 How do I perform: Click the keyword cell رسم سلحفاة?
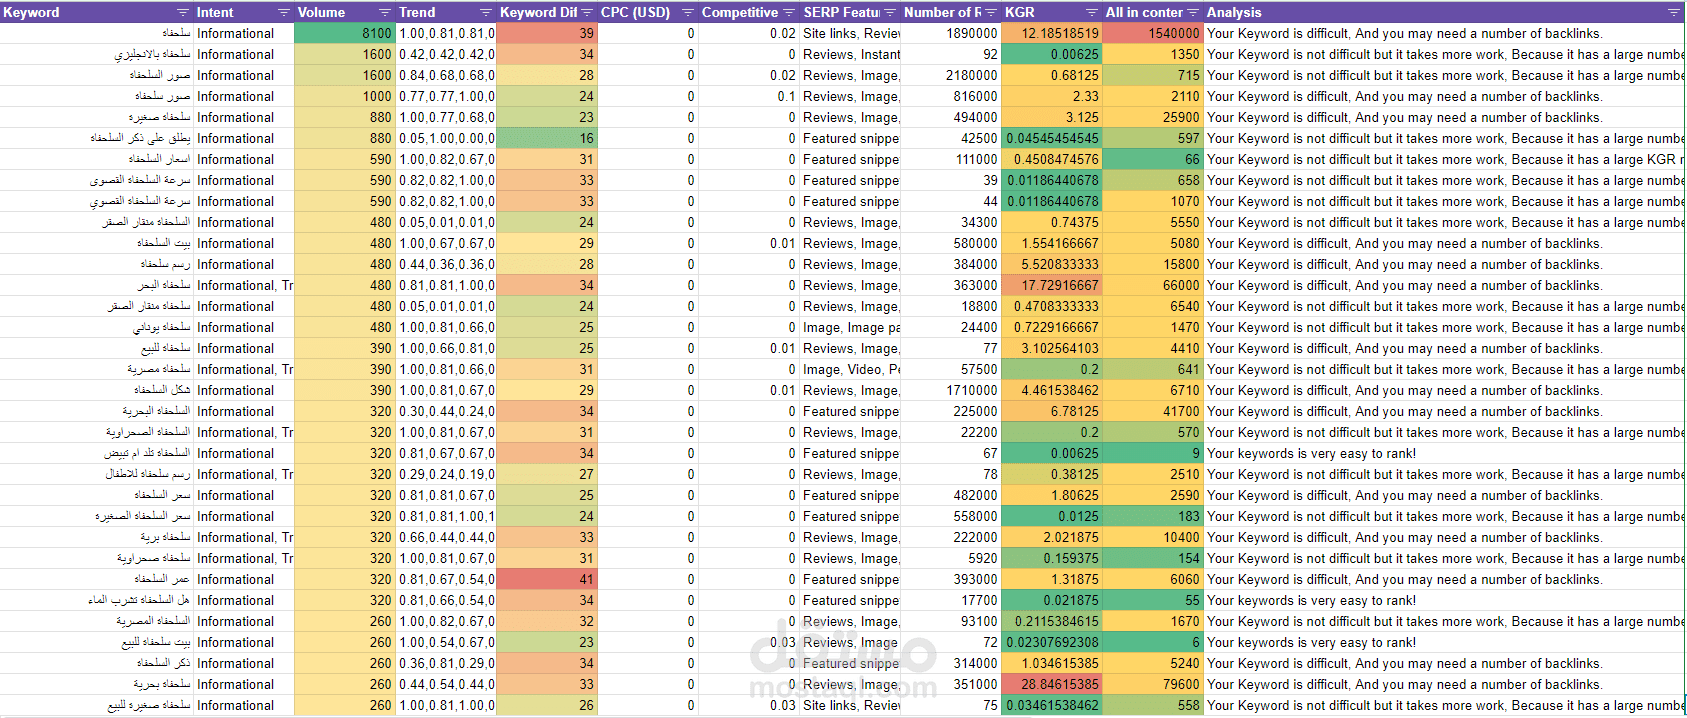[x=97, y=264]
